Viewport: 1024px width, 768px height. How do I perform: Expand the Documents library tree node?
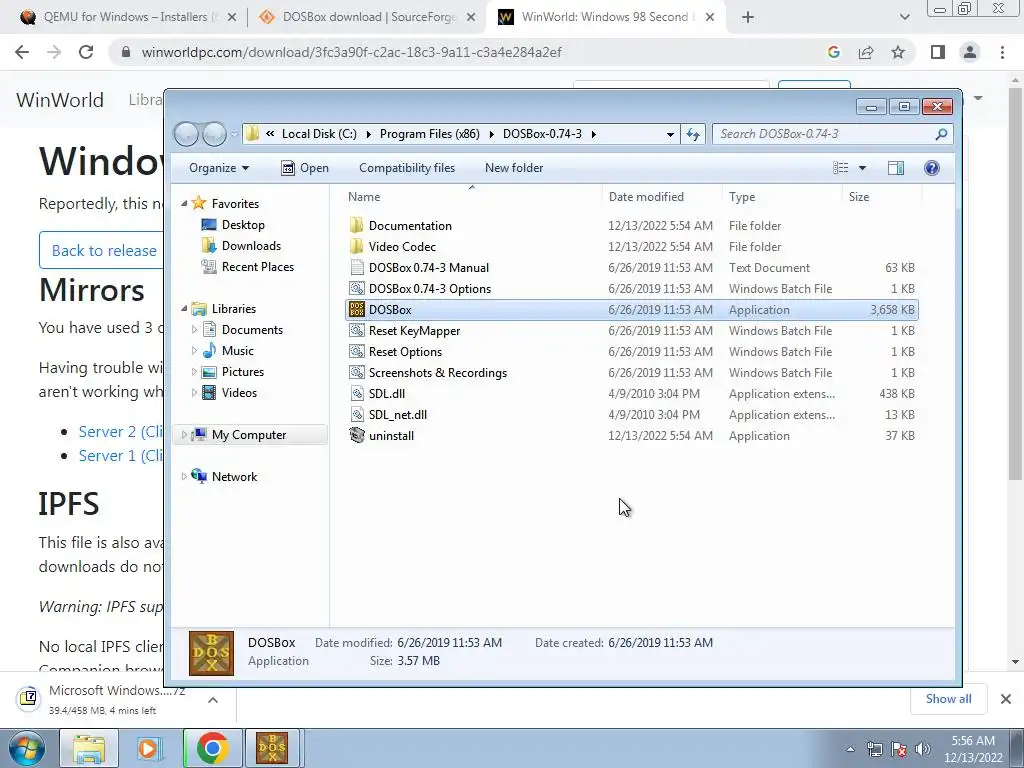194,330
